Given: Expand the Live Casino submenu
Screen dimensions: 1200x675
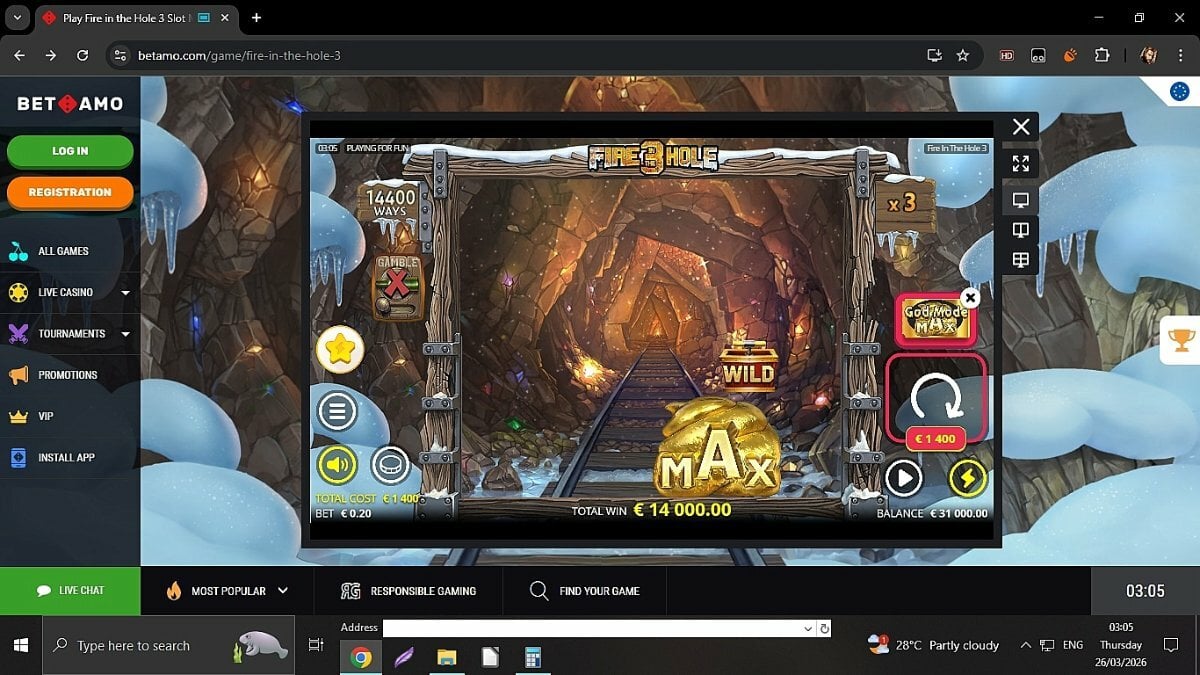Looking at the screenshot, I should (125, 293).
